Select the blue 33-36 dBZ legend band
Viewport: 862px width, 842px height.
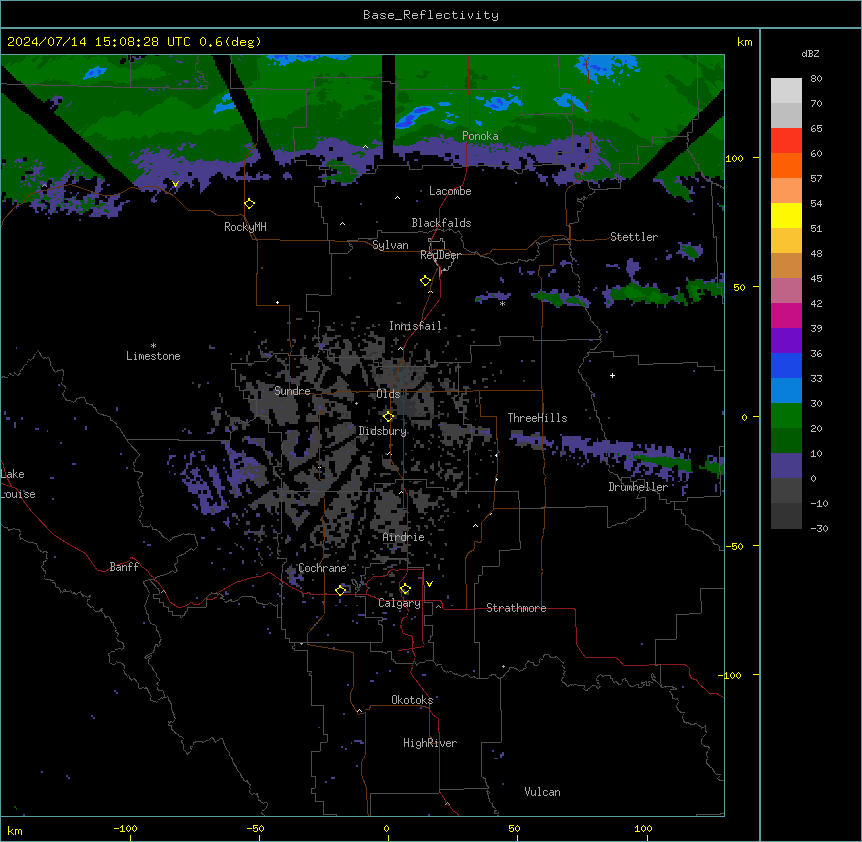coord(786,365)
